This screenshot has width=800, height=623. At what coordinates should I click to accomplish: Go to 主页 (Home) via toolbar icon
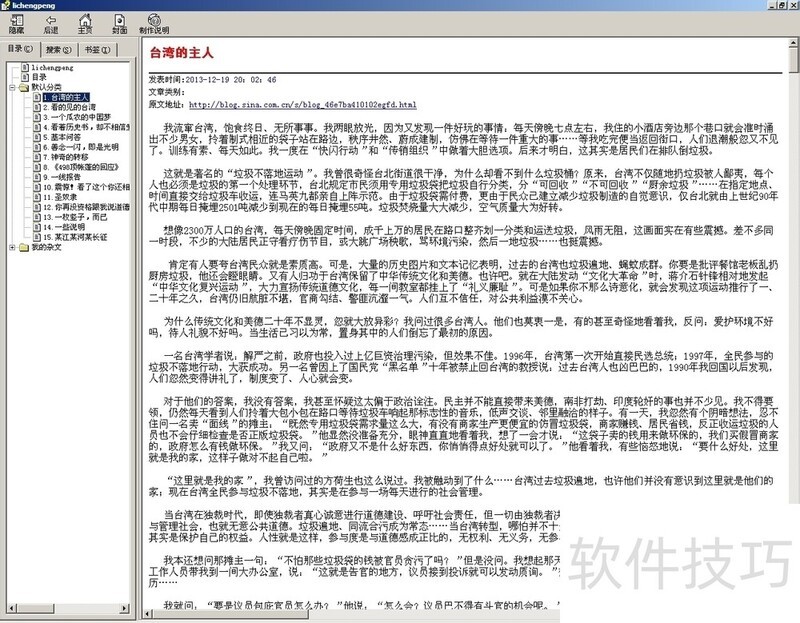(85, 20)
